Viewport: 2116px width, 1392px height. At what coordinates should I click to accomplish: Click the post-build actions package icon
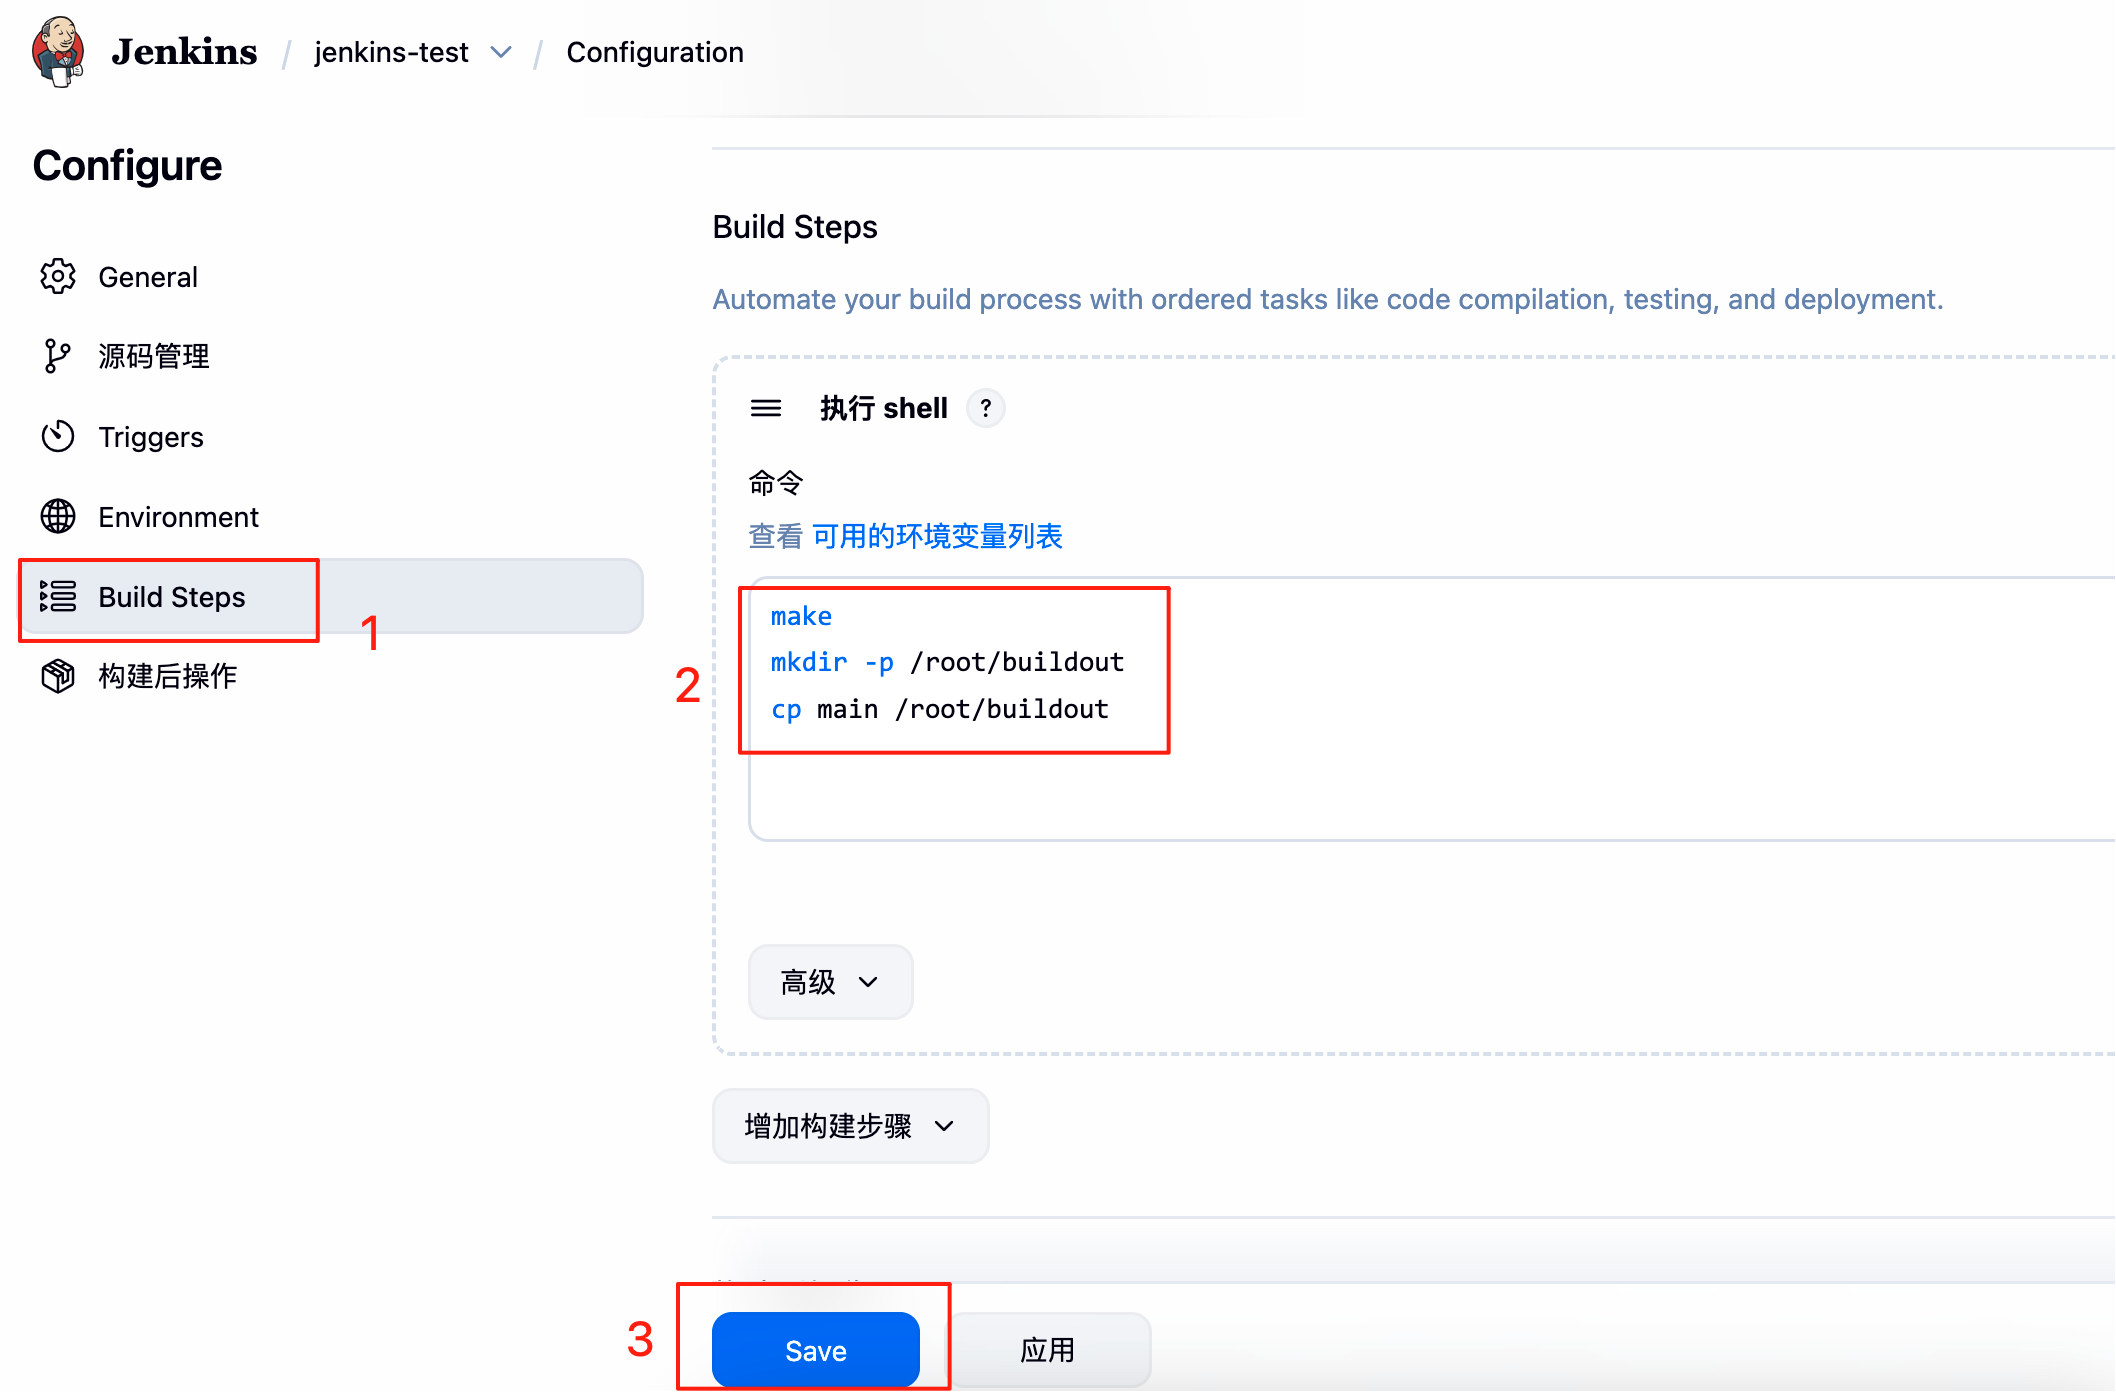tap(58, 677)
